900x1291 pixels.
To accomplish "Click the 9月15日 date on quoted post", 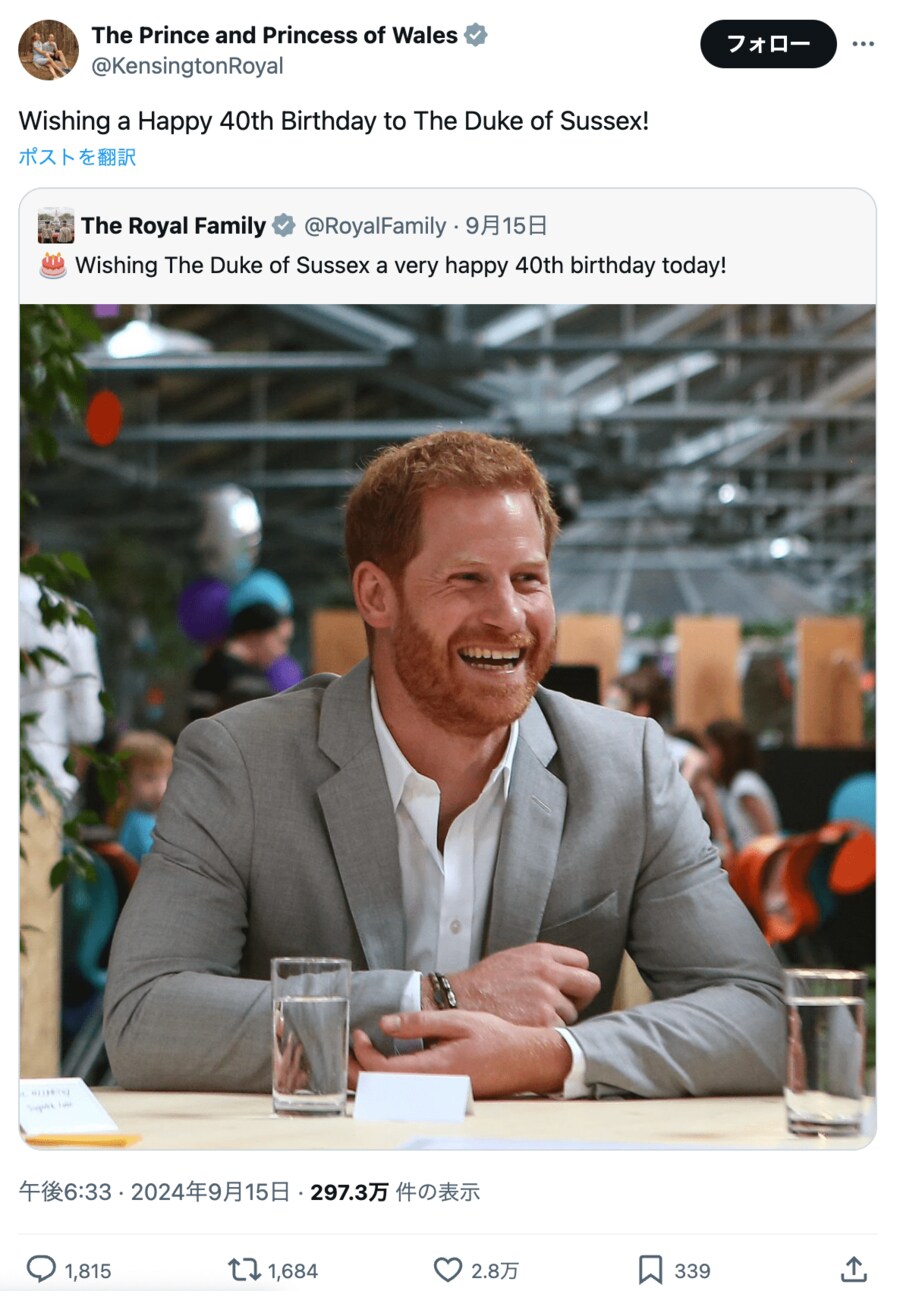I will tap(507, 226).
